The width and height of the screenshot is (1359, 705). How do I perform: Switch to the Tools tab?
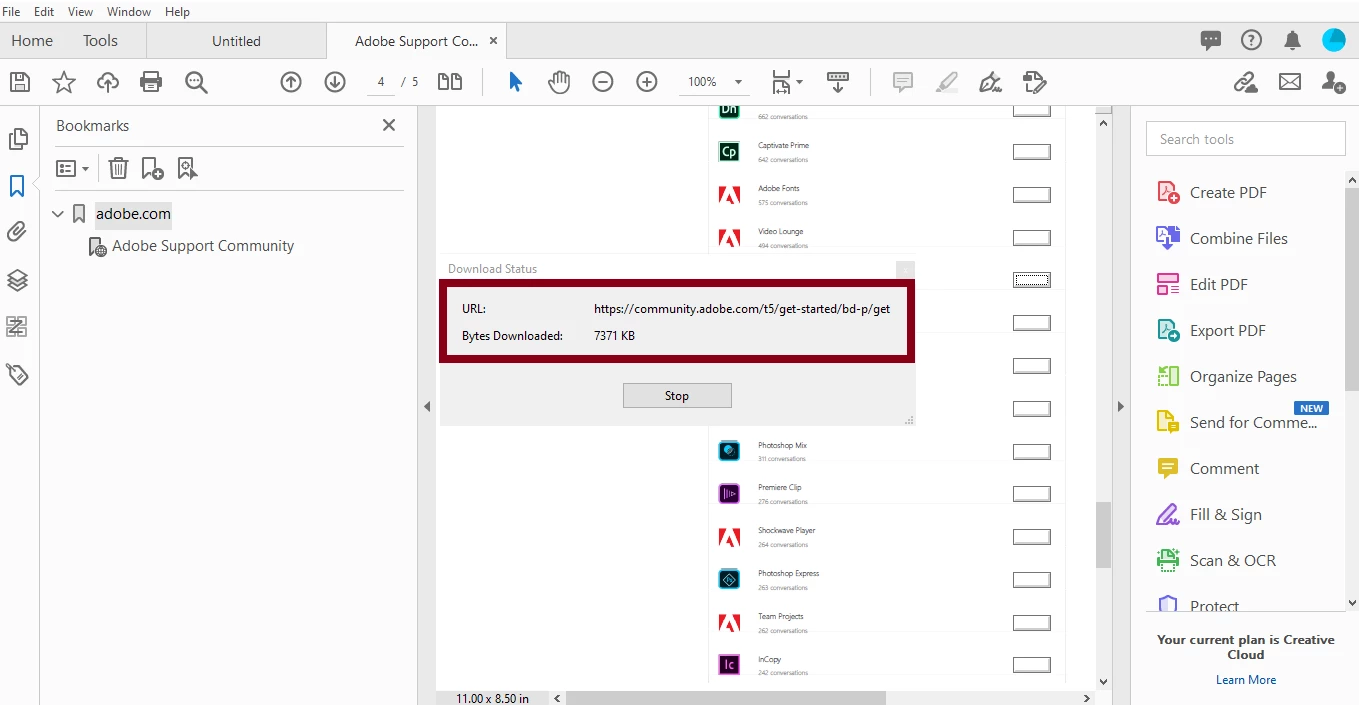(x=100, y=41)
